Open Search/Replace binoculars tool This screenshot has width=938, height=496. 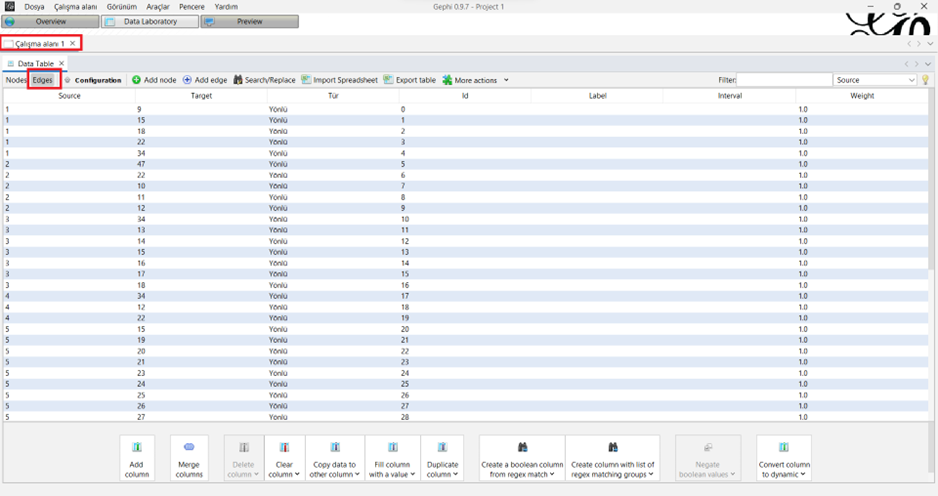[238, 80]
